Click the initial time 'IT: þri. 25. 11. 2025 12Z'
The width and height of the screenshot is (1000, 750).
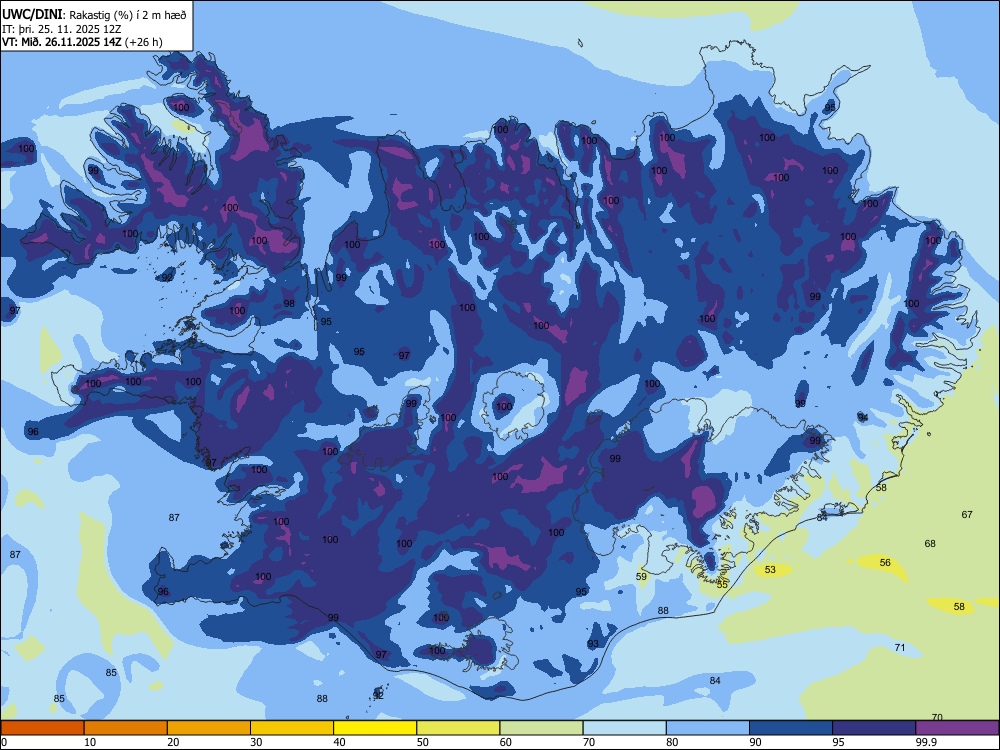tap(61, 29)
